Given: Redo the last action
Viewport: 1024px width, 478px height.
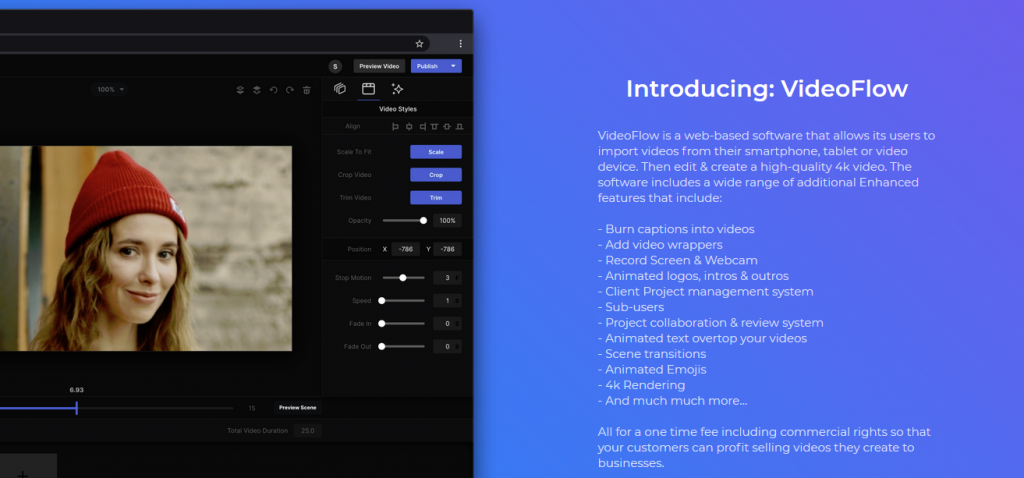Looking at the screenshot, I should pyautogui.click(x=290, y=90).
